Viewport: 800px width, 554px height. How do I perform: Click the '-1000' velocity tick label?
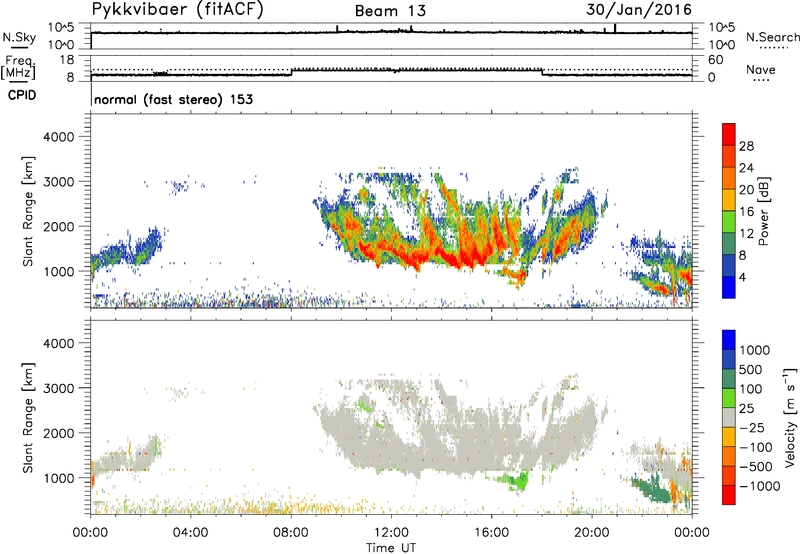point(760,486)
